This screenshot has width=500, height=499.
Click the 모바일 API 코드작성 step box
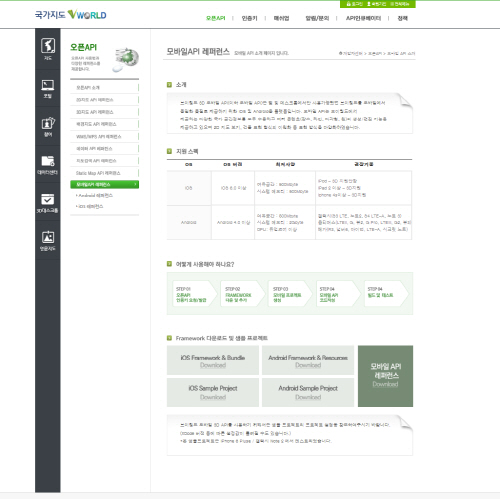click(x=338, y=294)
